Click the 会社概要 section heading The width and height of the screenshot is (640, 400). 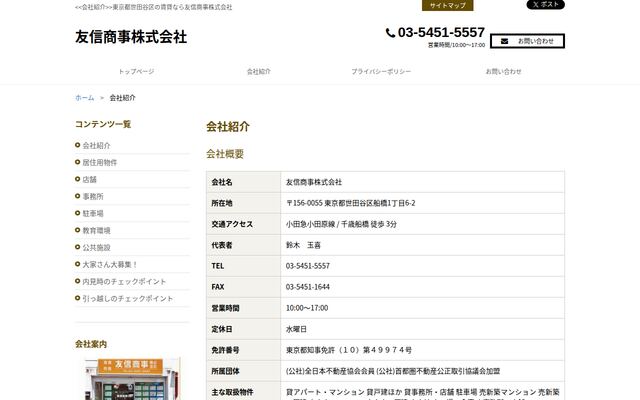[x=225, y=154]
